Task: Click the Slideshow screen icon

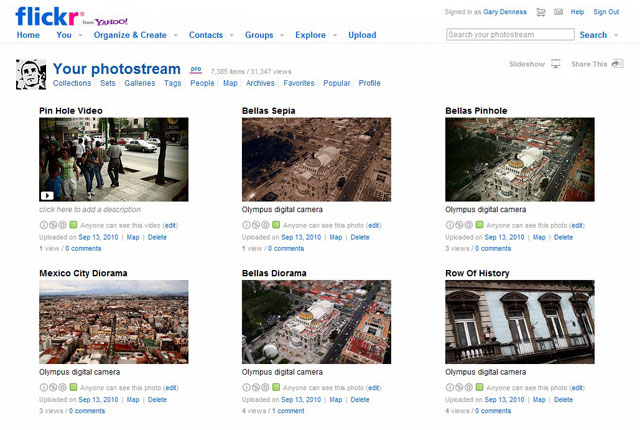Action: click(555, 64)
